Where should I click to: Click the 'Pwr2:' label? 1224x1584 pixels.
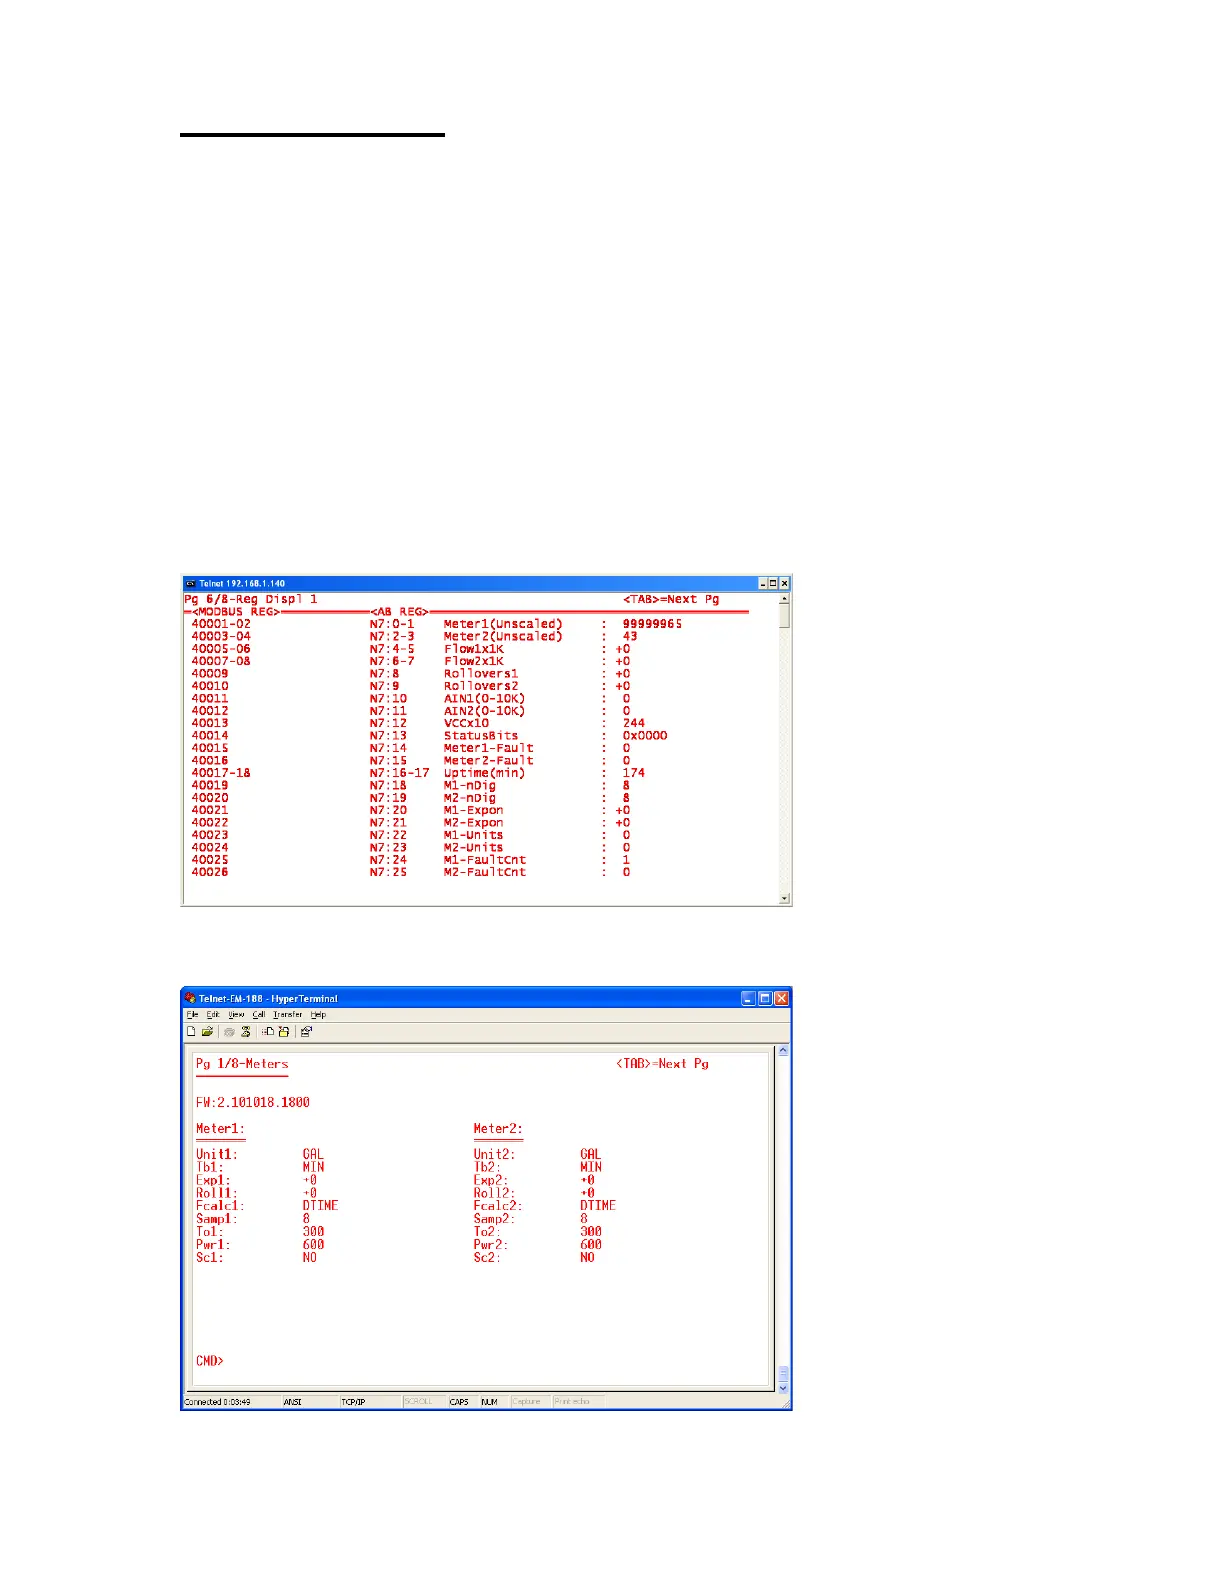pos(491,1245)
